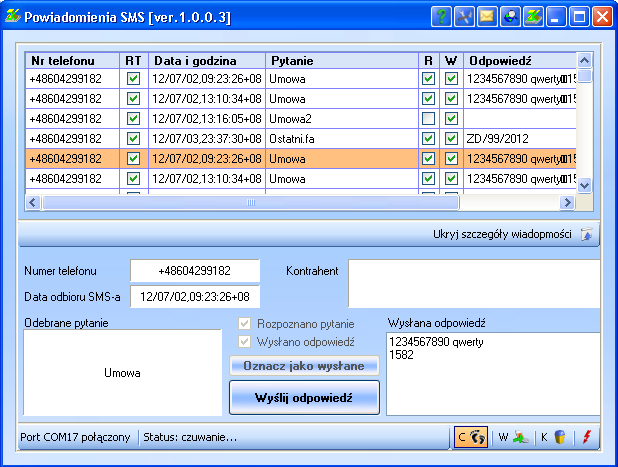
Task: Toggle the C footprints button in status bar
Action: click(x=470, y=437)
